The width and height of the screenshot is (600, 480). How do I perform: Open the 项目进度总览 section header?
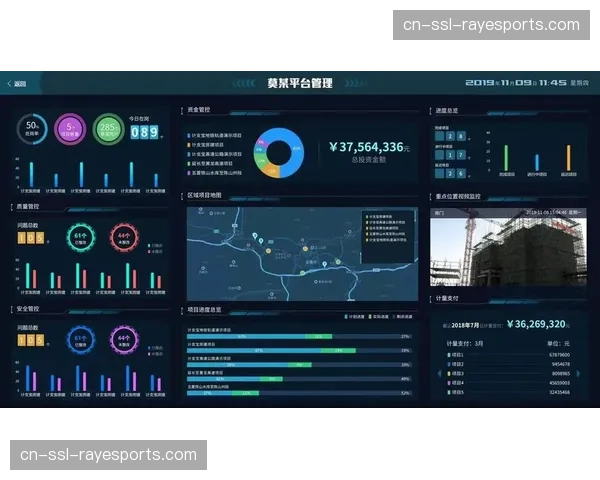(204, 309)
